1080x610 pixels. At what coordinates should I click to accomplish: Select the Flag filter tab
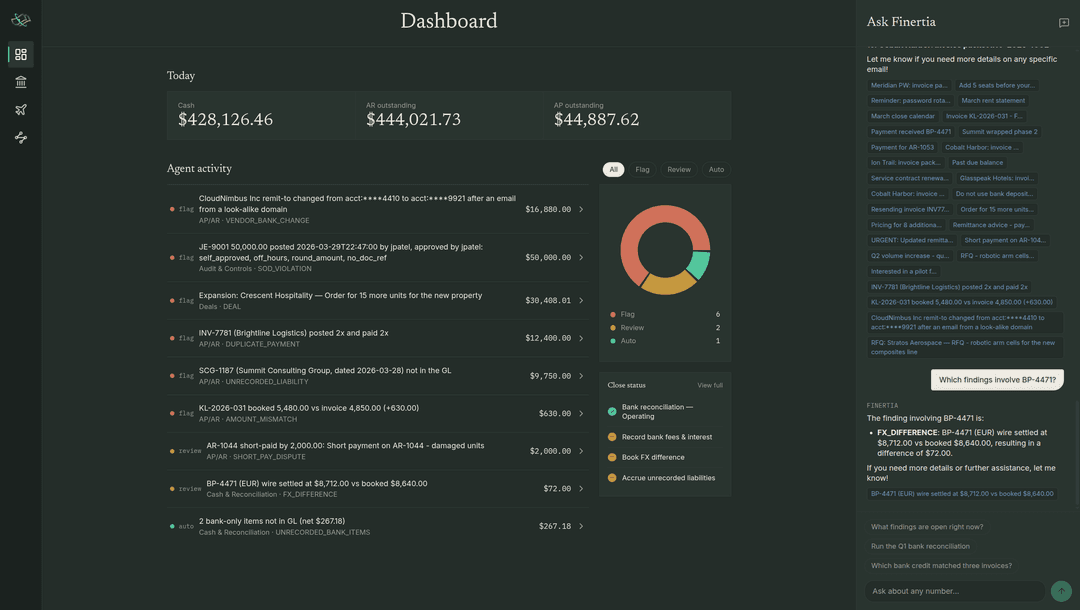pos(642,169)
